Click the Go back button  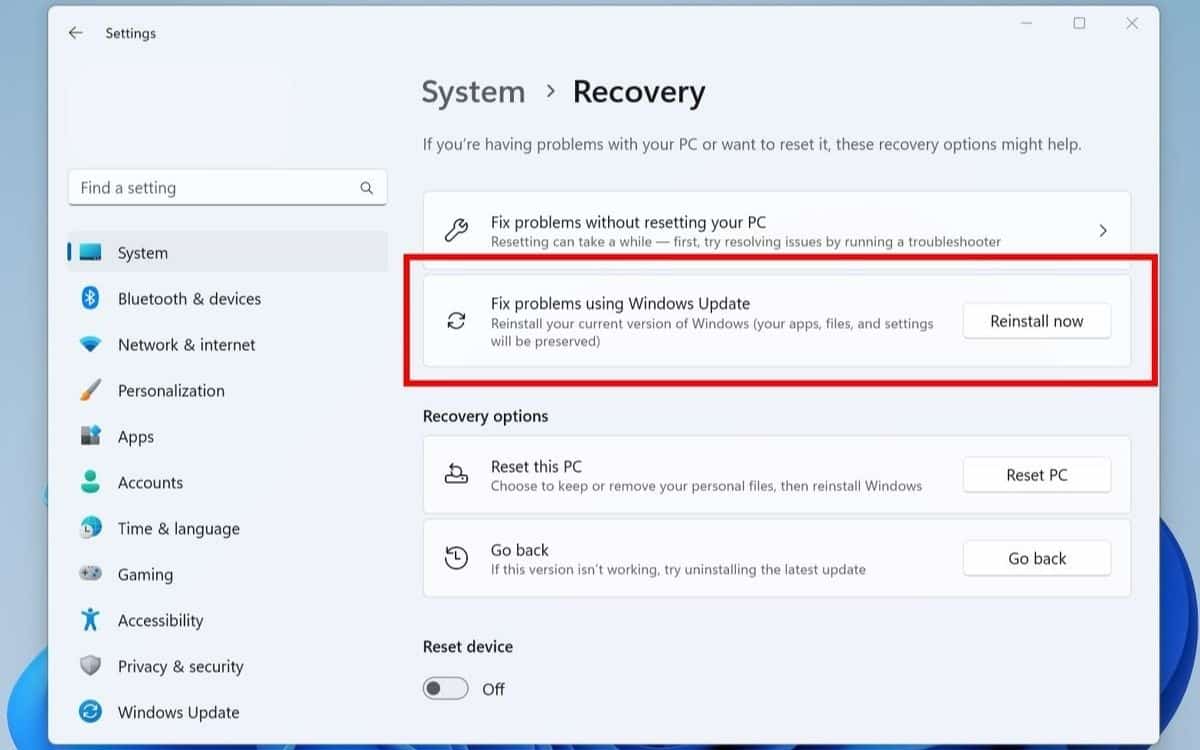1037,558
